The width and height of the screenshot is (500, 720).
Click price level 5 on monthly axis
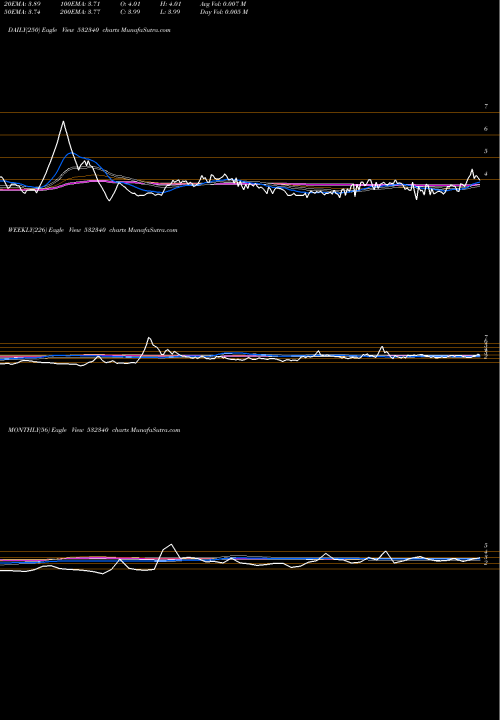tap(486, 546)
